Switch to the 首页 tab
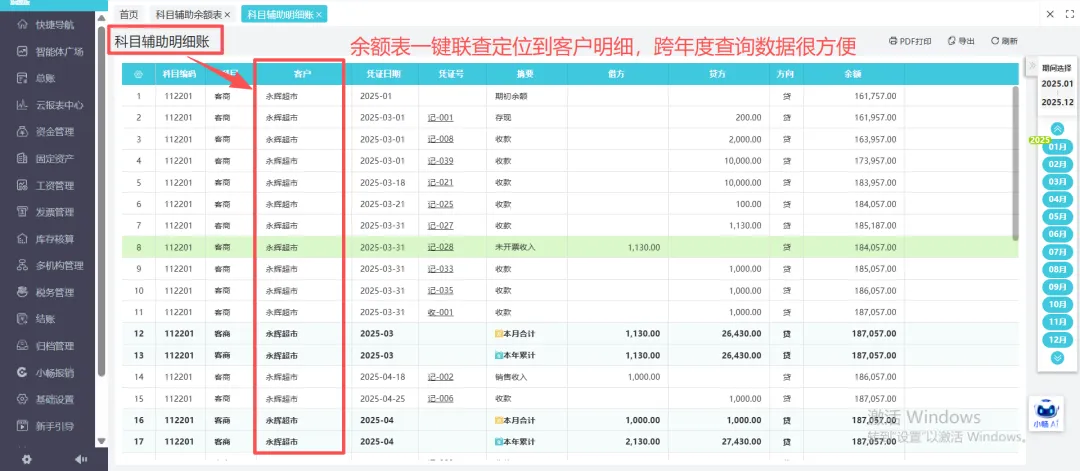Screen dimensions: 1080x471 (x=128, y=14)
